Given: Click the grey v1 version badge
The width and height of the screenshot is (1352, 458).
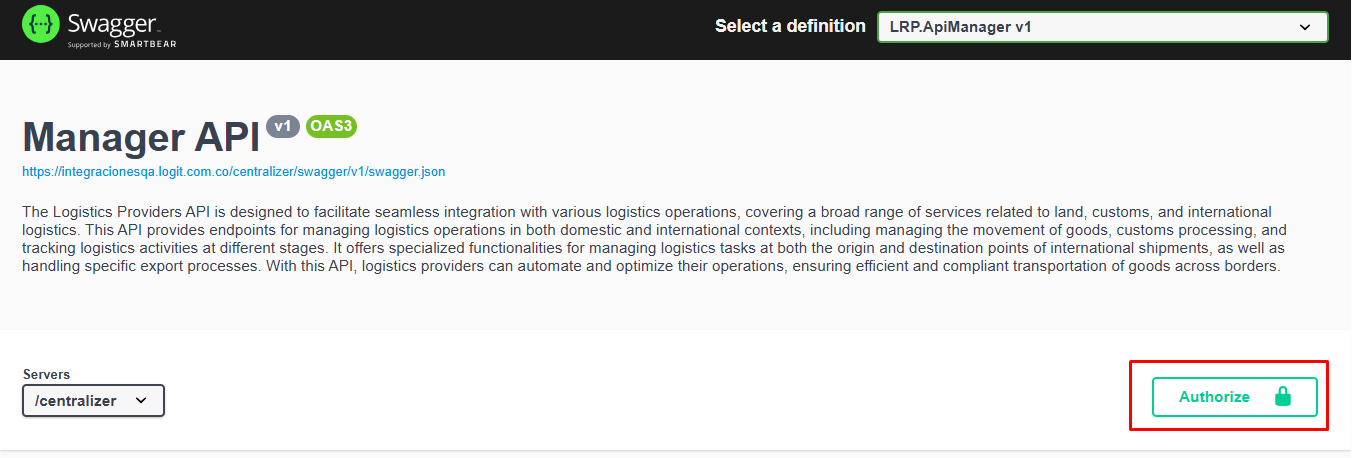Looking at the screenshot, I should [x=283, y=126].
